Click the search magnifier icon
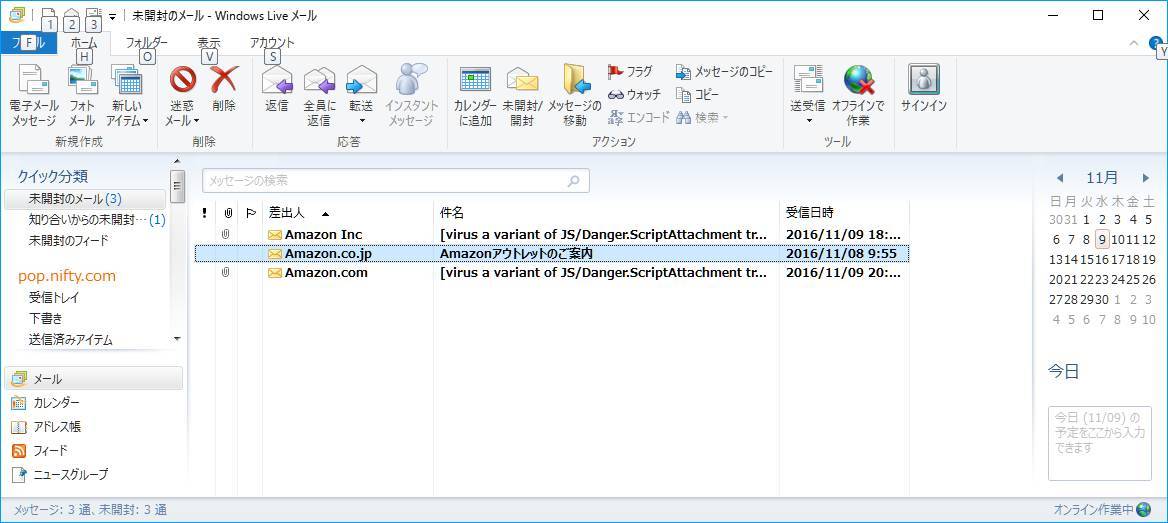The width and height of the screenshot is (1168, 523). pyautogui.click(x=574, y=180)
